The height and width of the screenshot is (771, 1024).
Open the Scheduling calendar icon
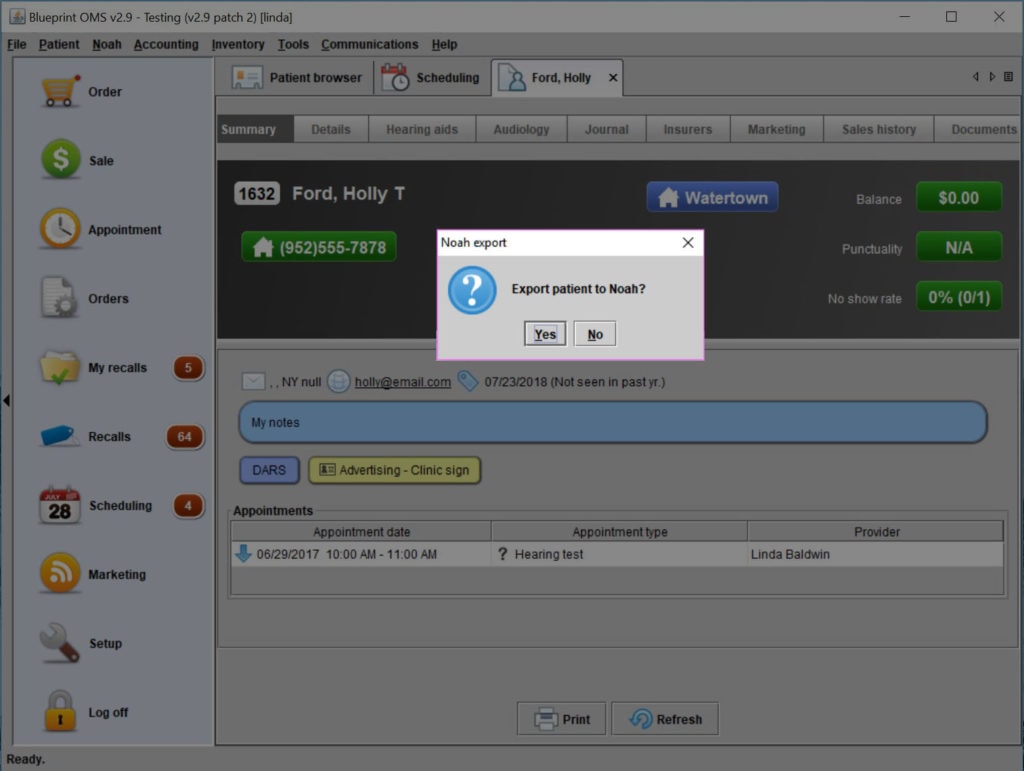coord(58,505)
